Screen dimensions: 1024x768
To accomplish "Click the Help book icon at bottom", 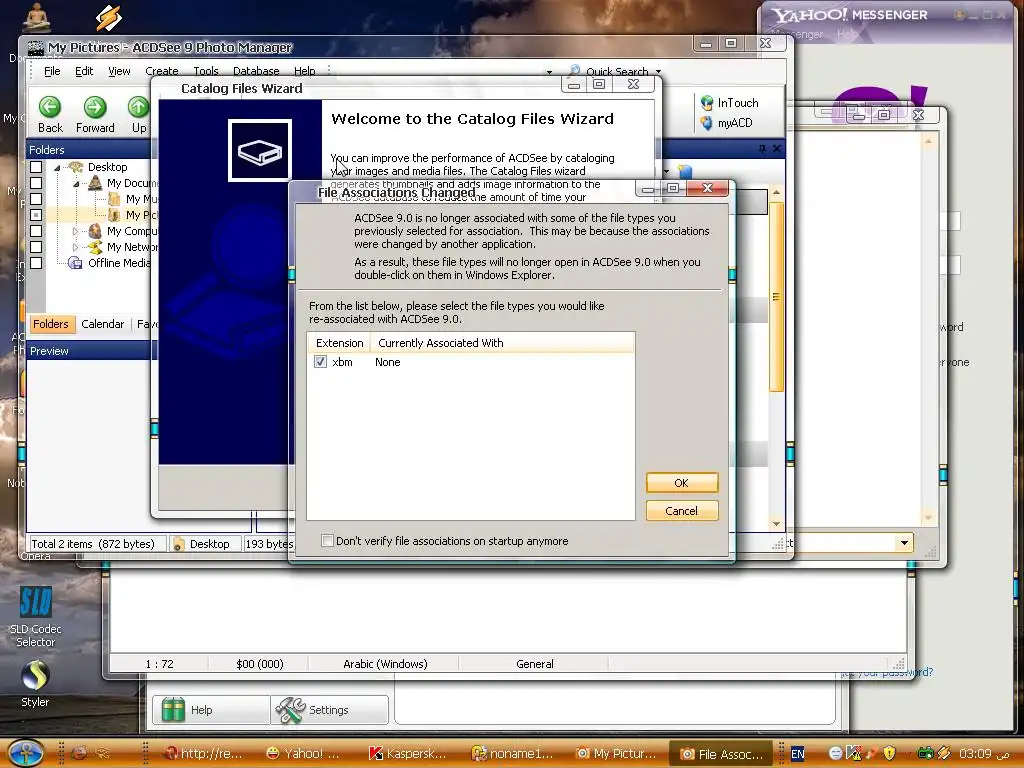I will click(173, 710).
